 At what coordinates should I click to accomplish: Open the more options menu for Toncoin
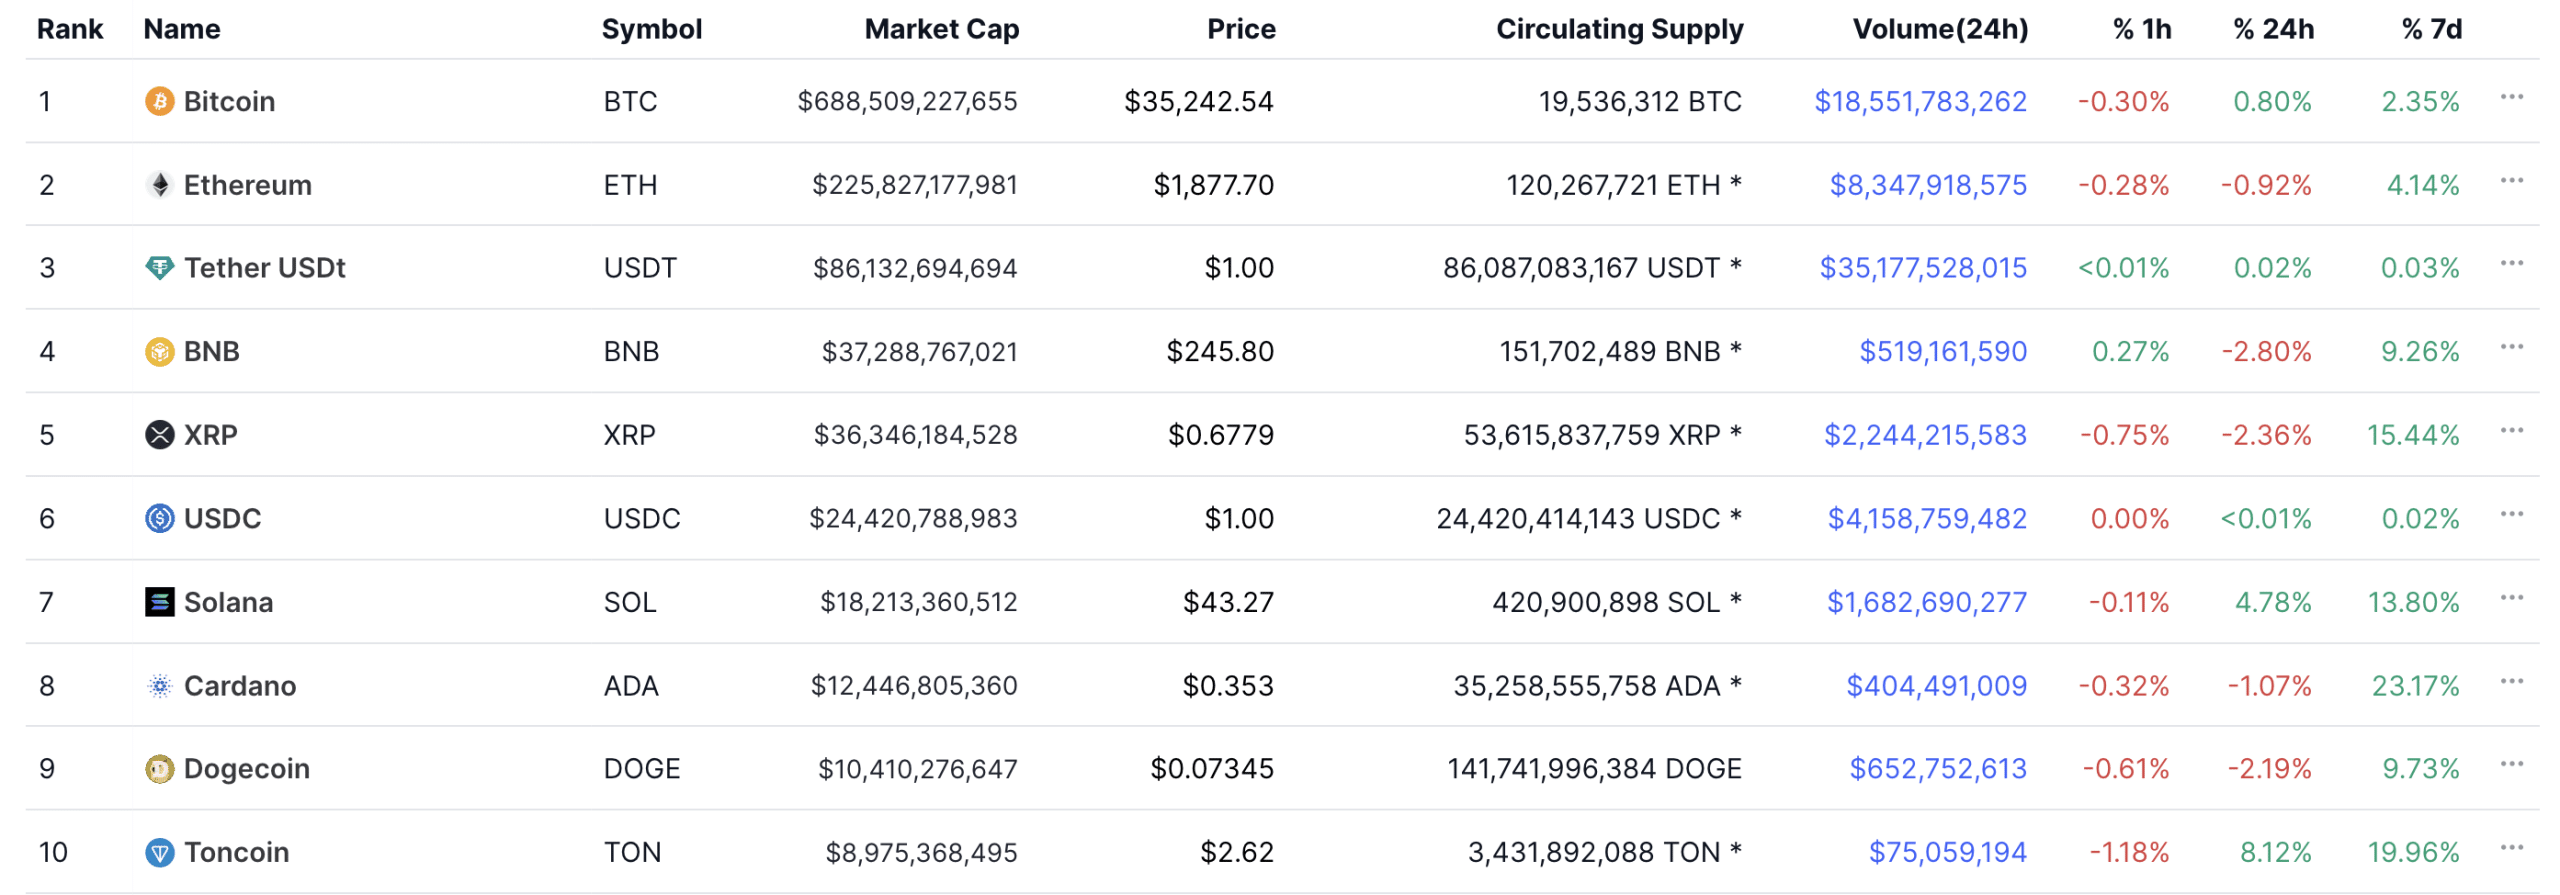[x=2512, y=848]
